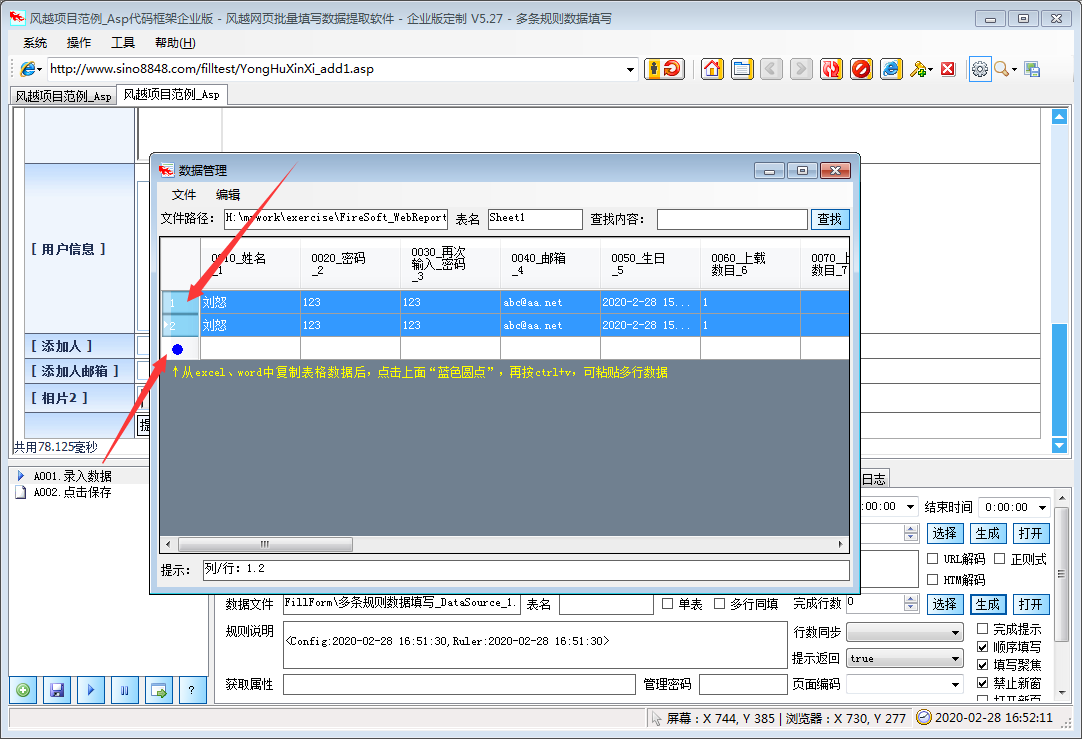Screen dimensions: 1082x739
Task: Click the IE icon left of URL bar
Action: coord(28,69)
